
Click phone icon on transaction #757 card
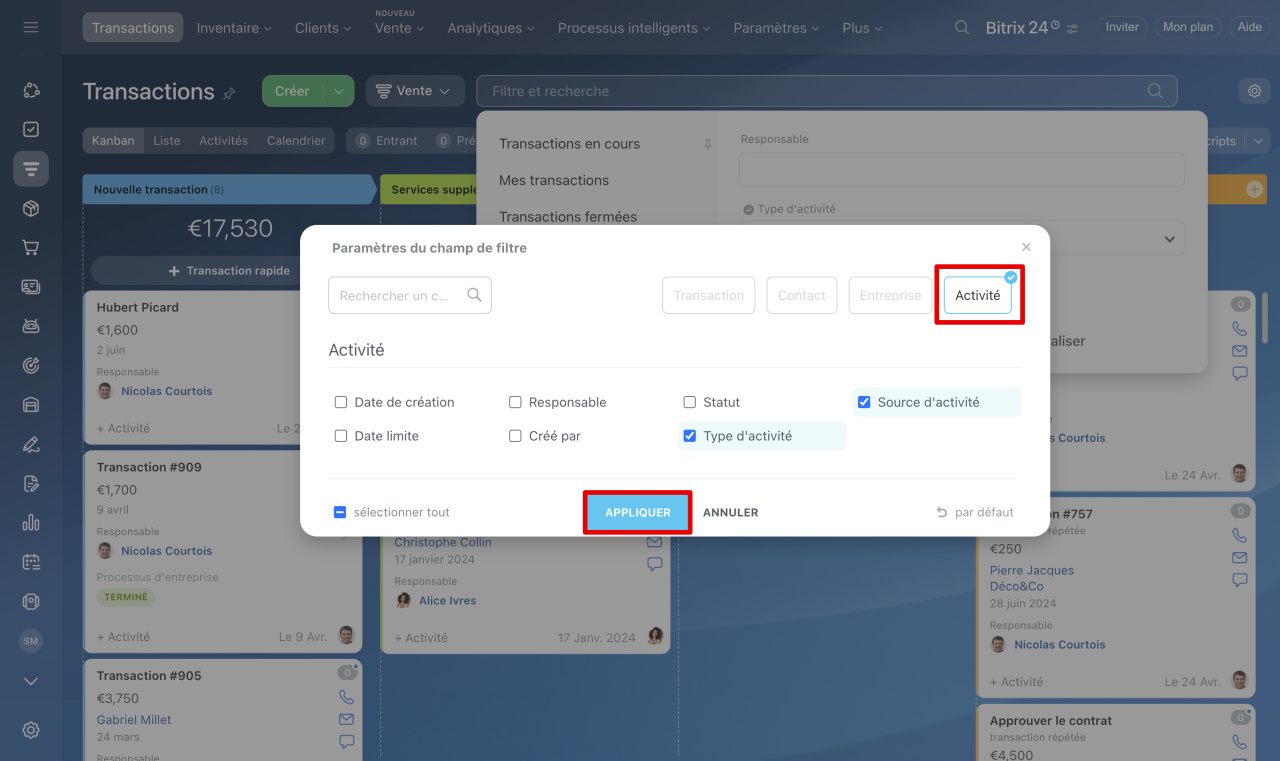tap(1240, 536)
